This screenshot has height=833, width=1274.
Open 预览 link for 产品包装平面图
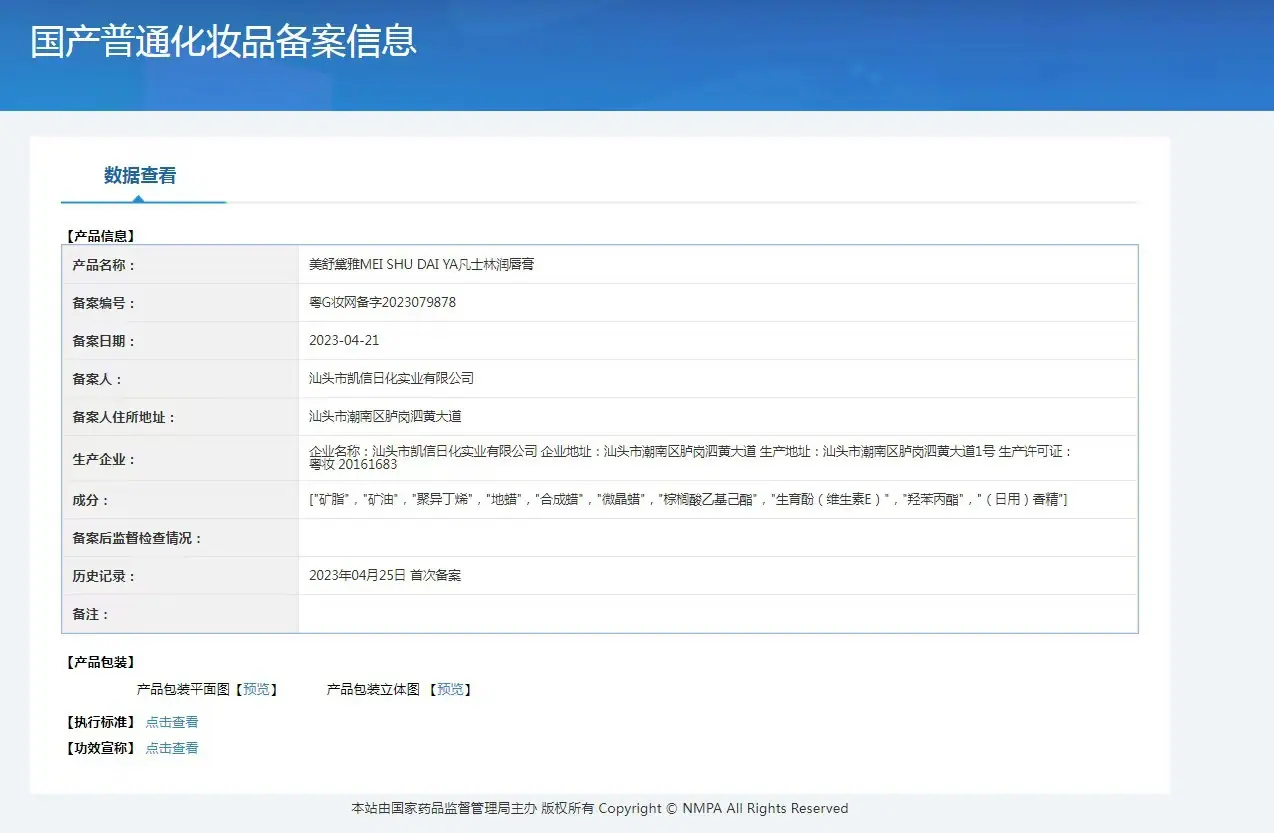tap(257, 689)
